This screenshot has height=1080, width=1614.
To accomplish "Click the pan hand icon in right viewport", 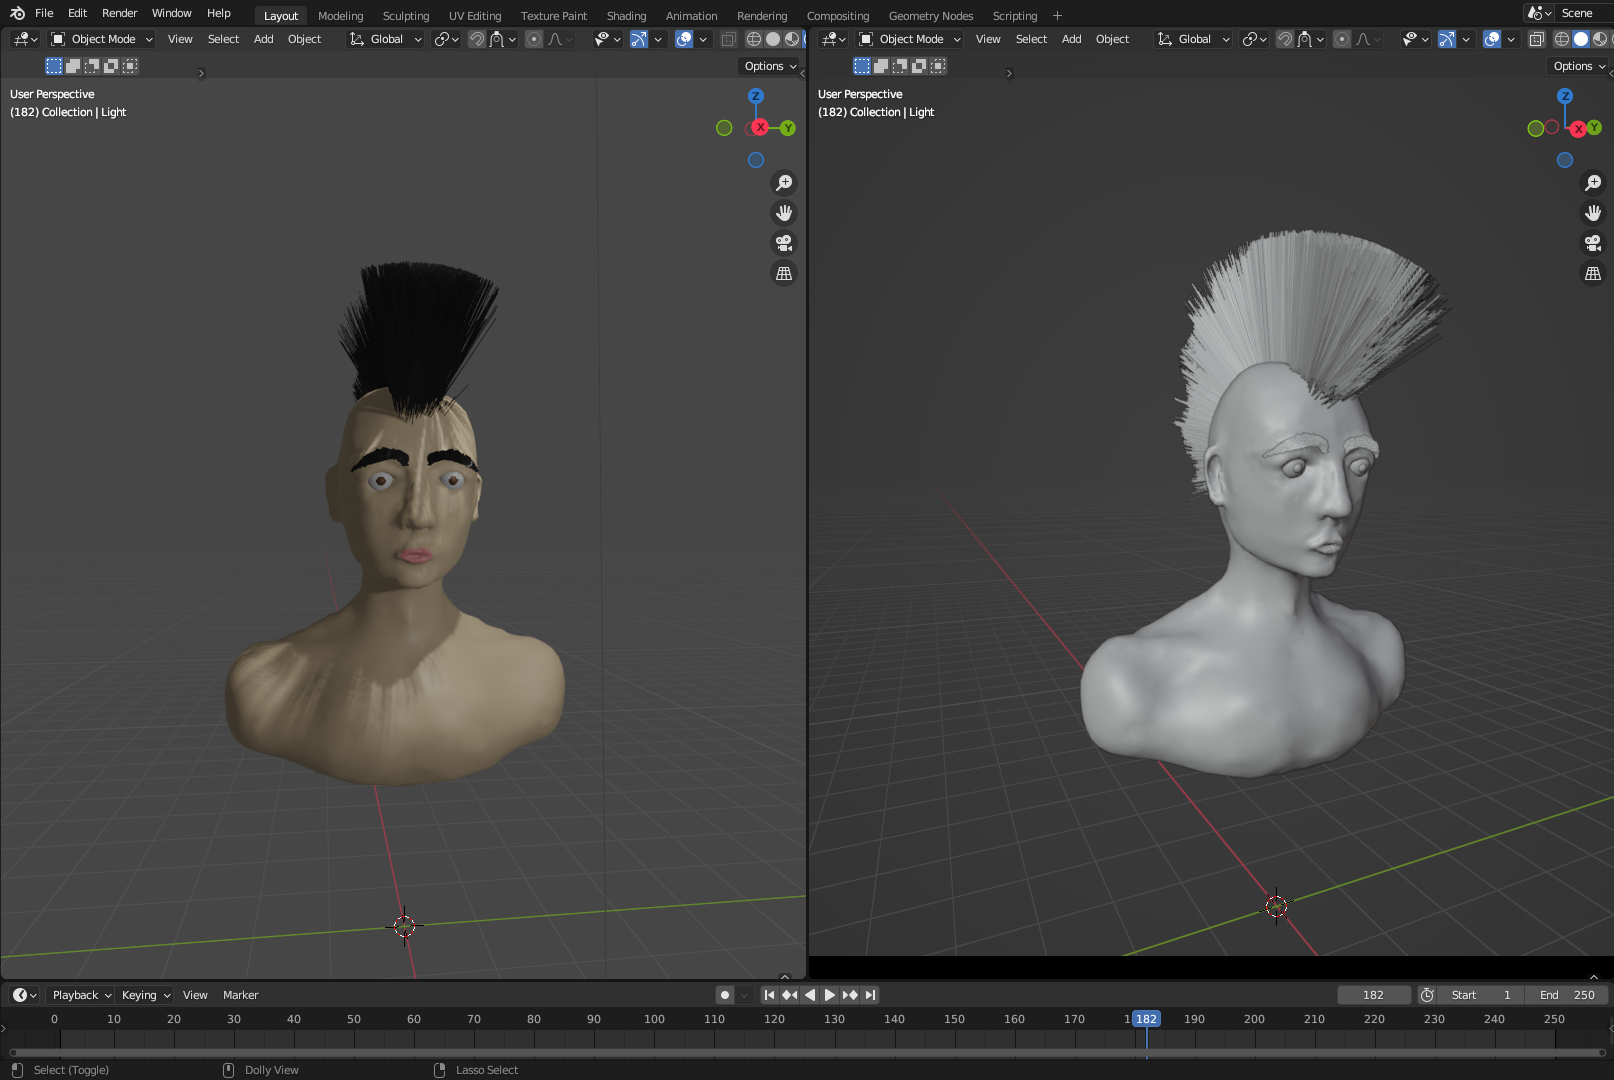I will click(1592, 213).
